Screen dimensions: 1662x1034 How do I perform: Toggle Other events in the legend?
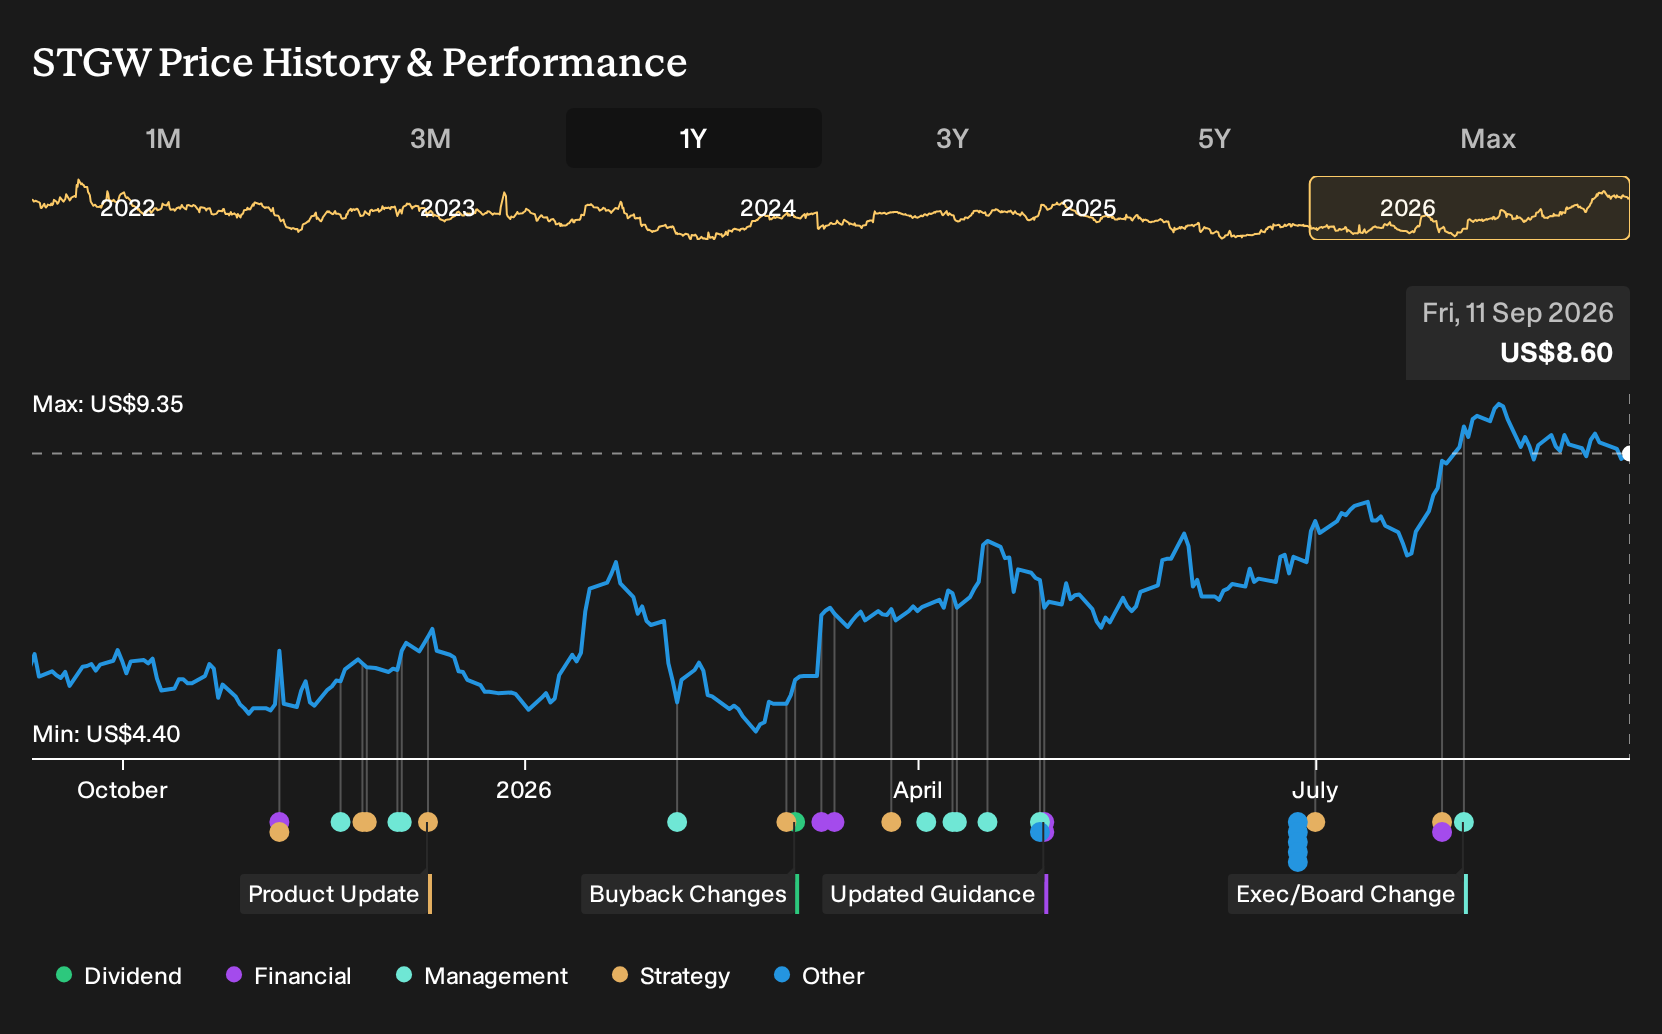[819, 976]
